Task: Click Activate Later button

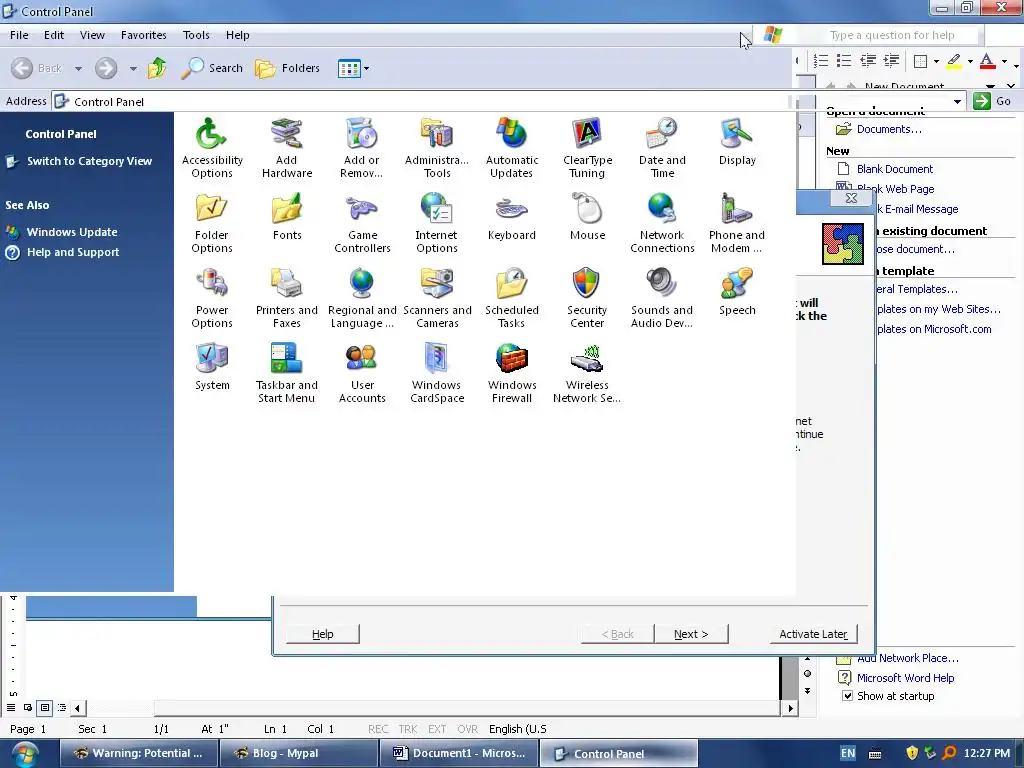Action: click(x=813, y=634)
